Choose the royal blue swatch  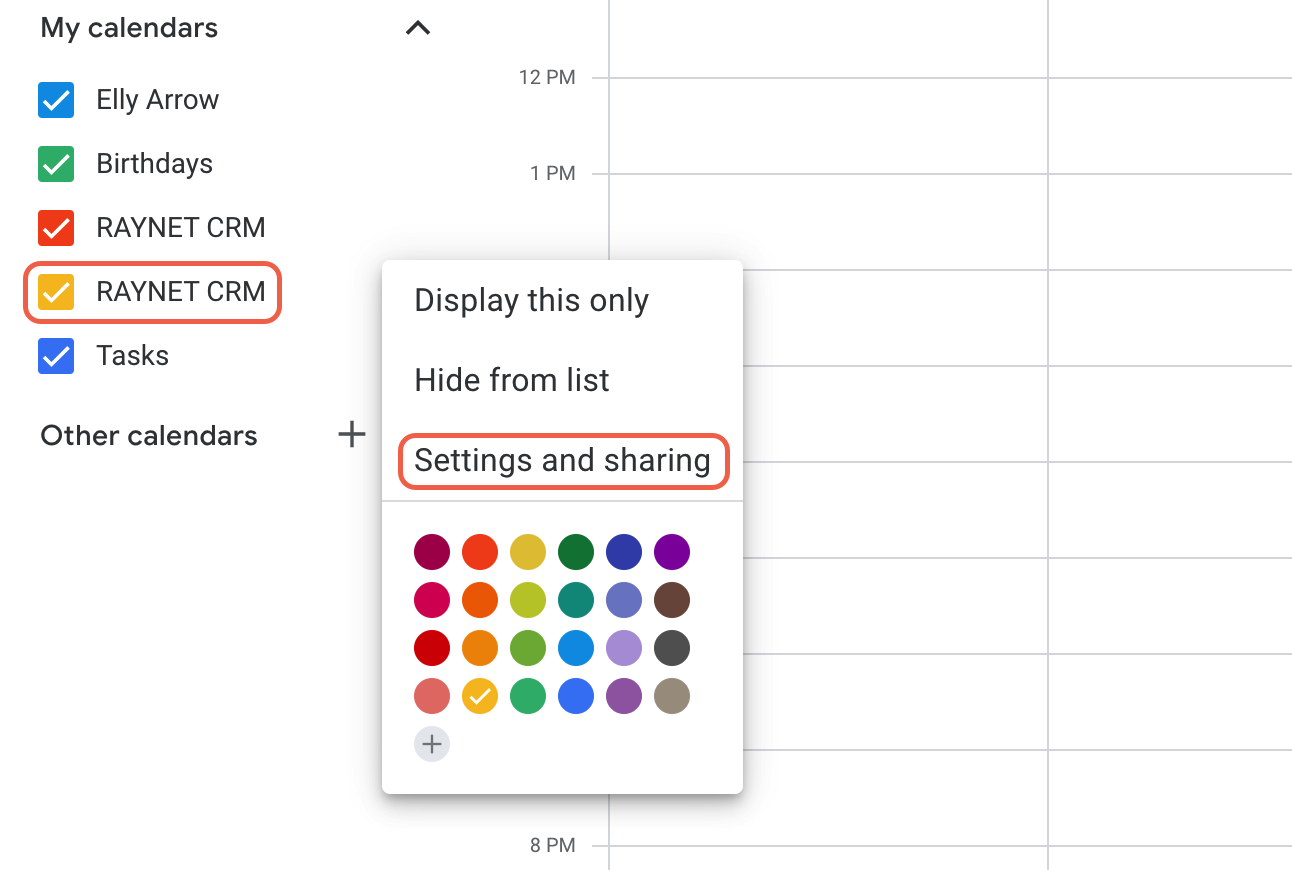point(576,696)
